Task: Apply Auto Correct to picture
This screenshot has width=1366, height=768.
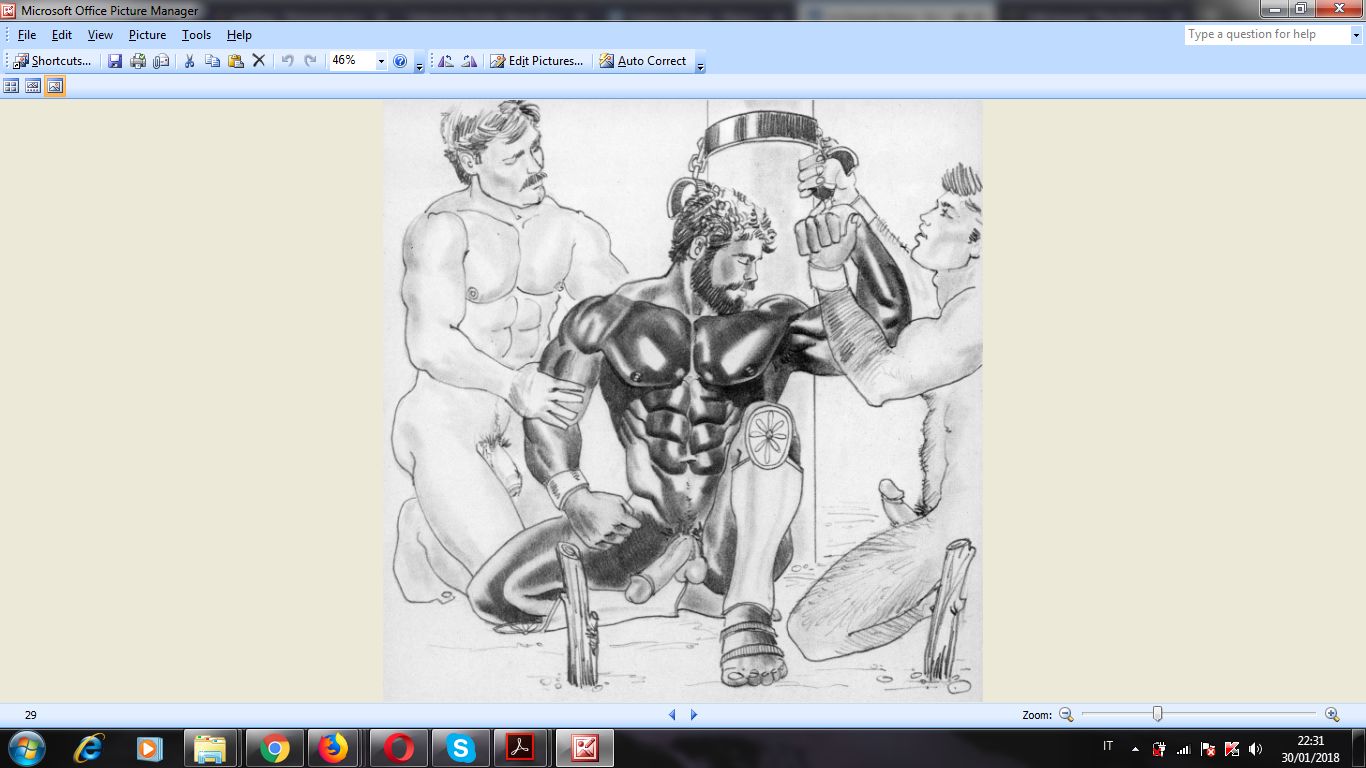Action: [x=642, y=61]
